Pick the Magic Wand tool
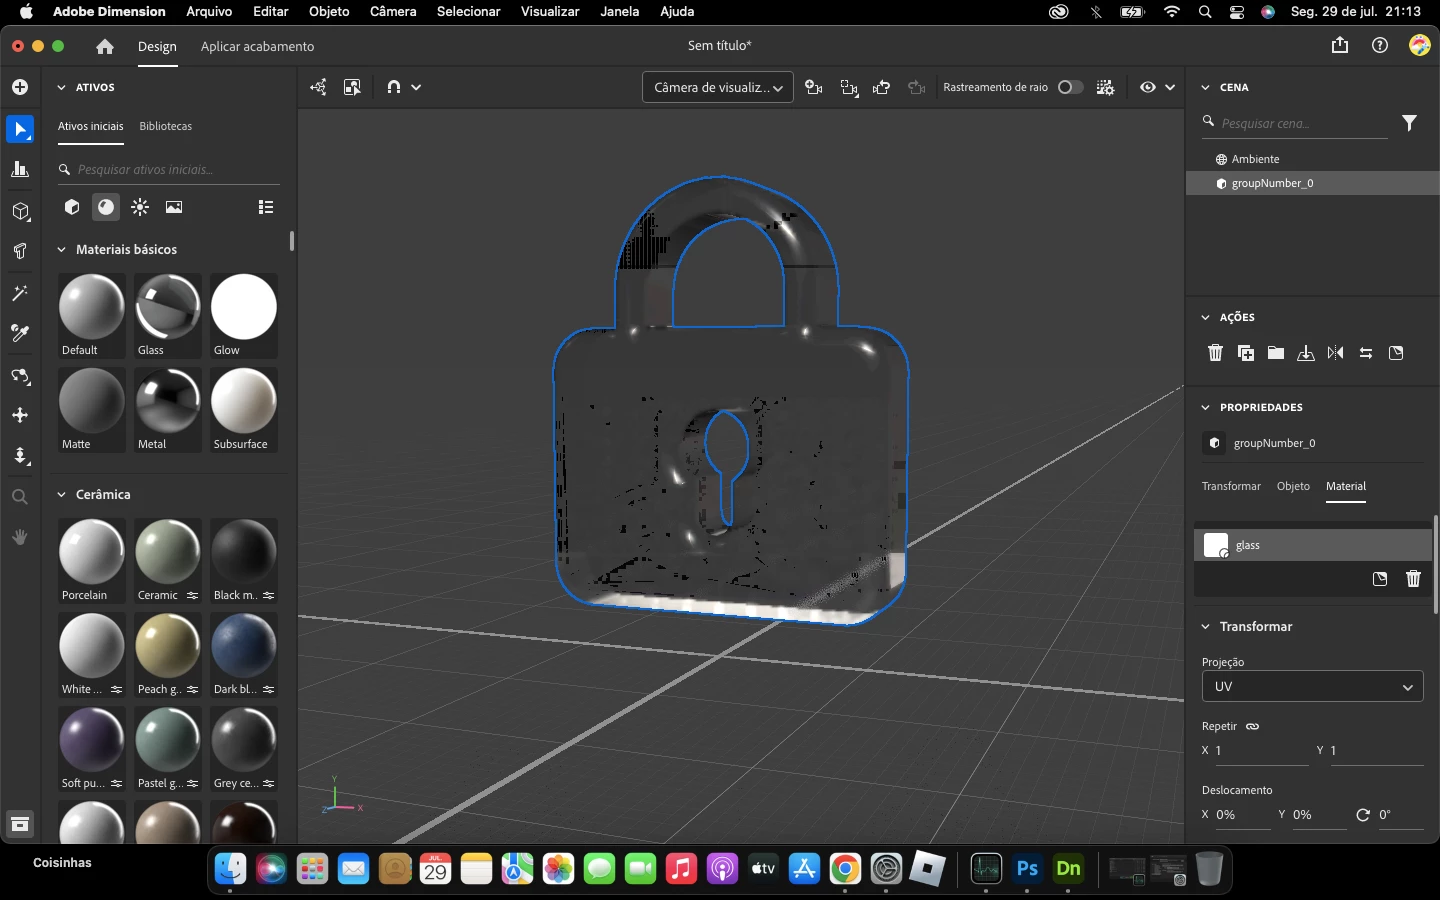The width and height of the screenshot is (1440, 900). tap(20, 293)
